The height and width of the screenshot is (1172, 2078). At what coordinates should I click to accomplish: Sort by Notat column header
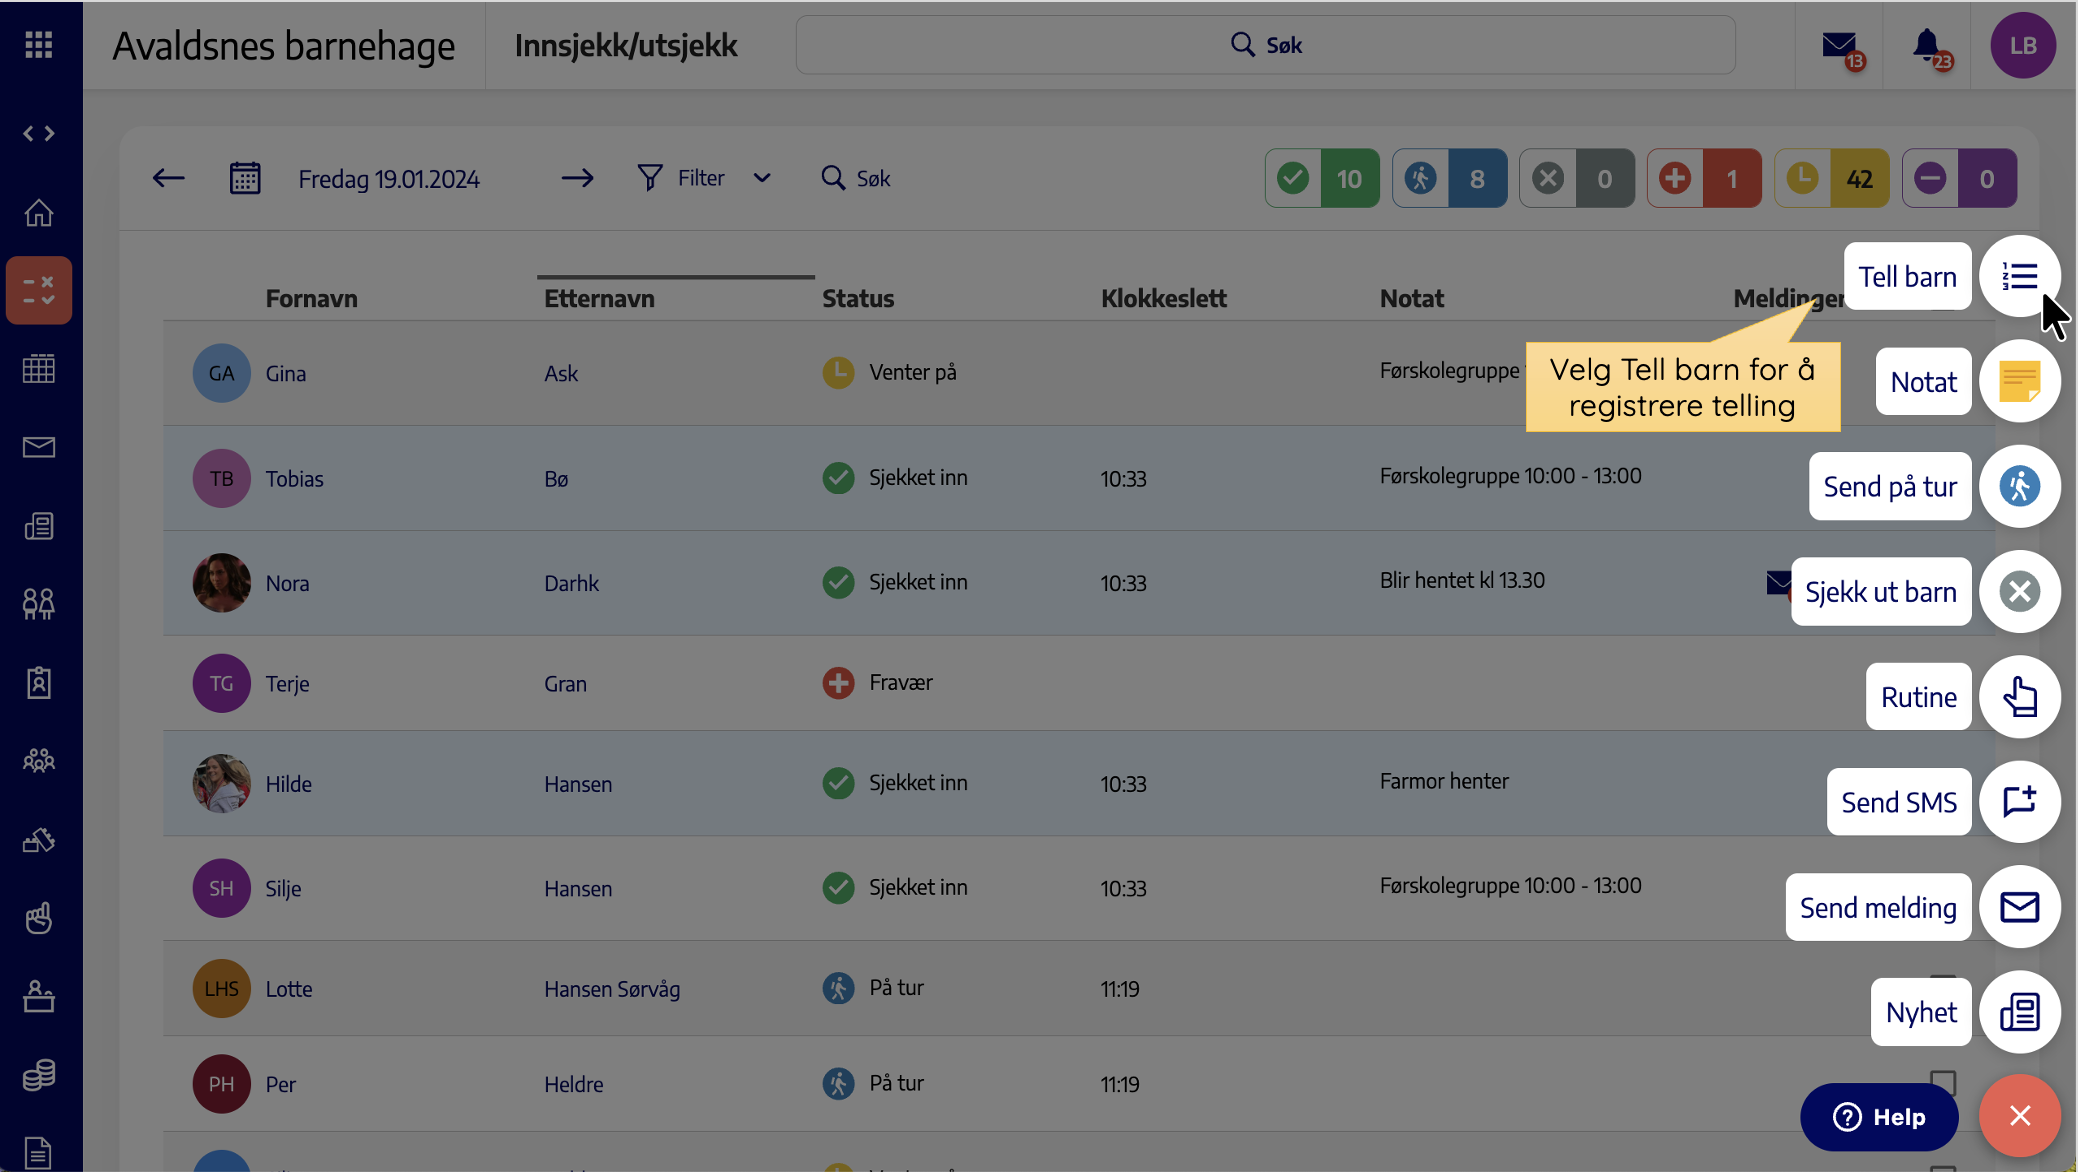click(1412, 298)
